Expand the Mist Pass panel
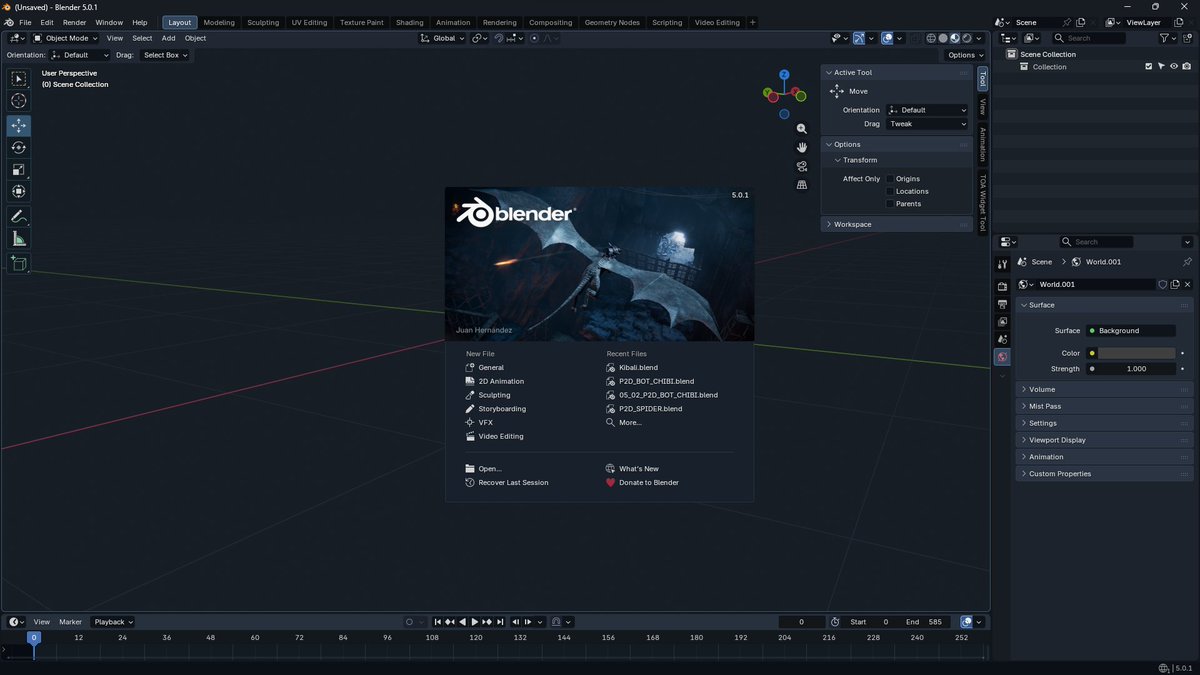Image resolution: width=1200 pixels, height=675 pixels. pyautogui.click(x=1105, y=406)
